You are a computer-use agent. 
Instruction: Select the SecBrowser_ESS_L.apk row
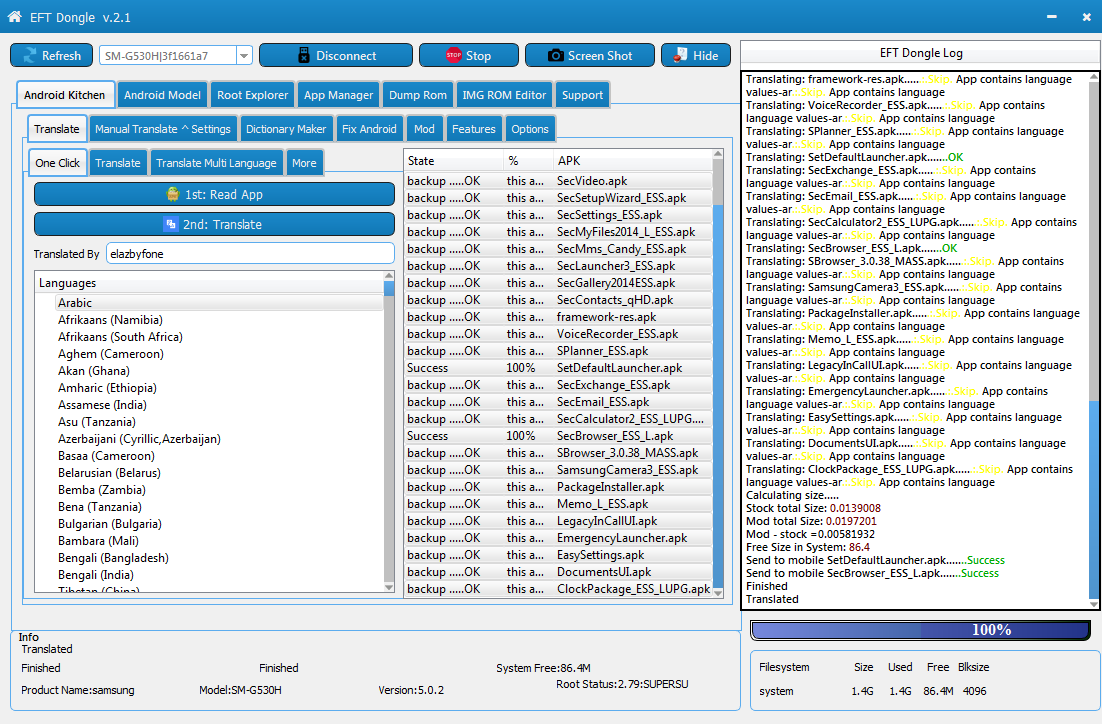559,436
